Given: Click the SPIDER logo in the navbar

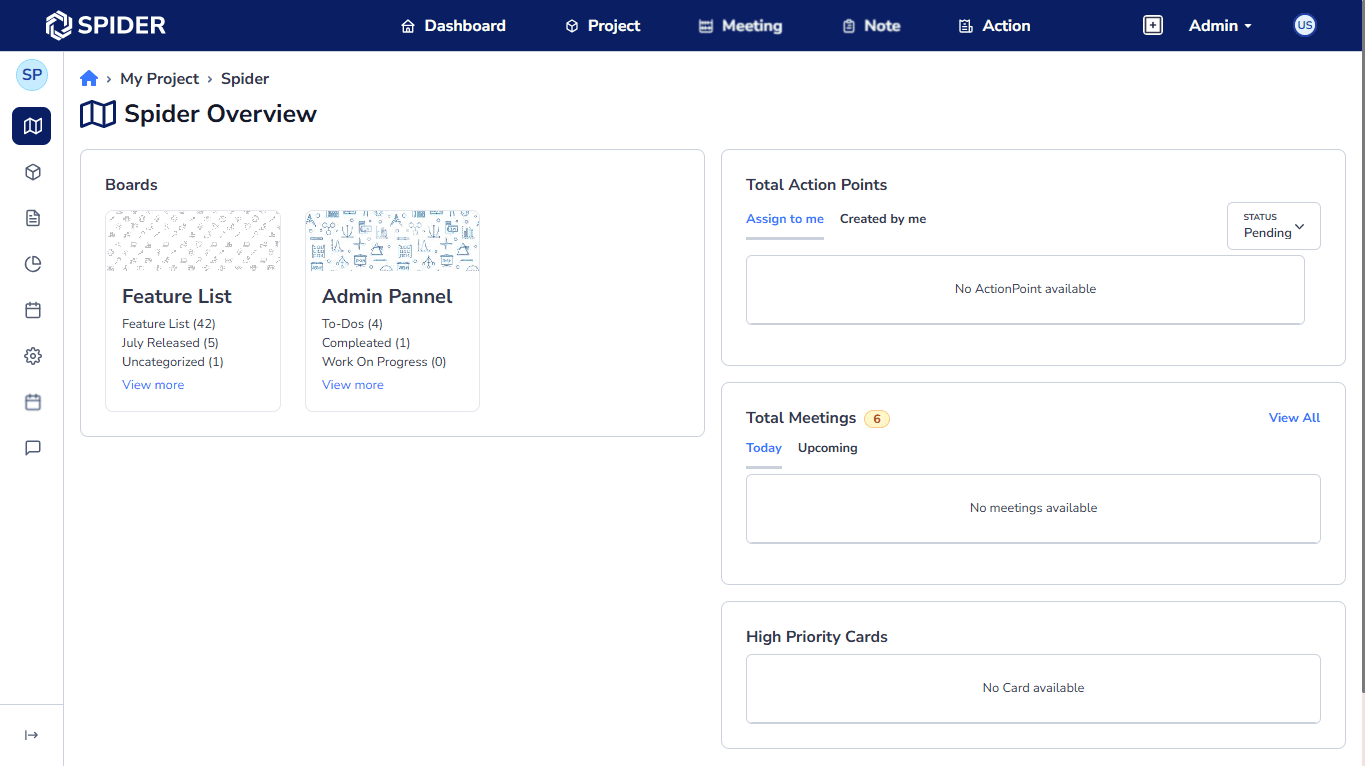Looking at the screenshot, I should [106, 25].
